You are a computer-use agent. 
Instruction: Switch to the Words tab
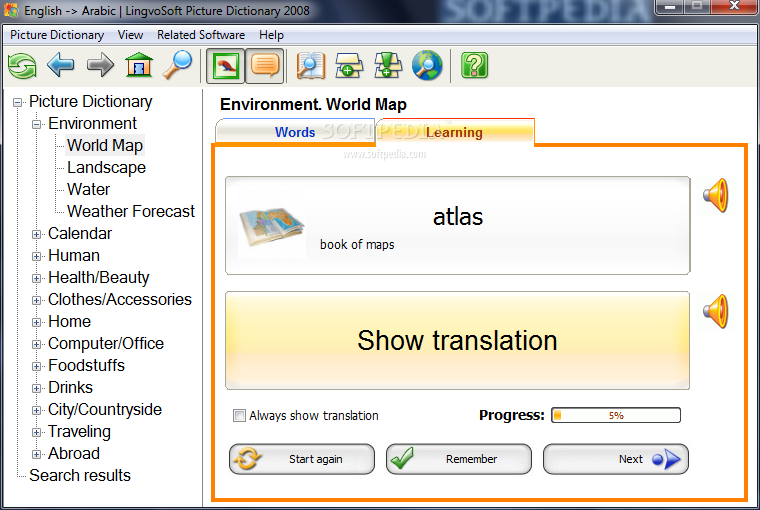pos(295,132)
